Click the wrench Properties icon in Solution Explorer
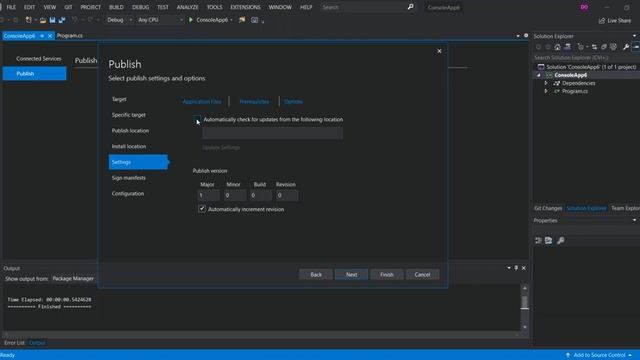The width and height of the screenshot is (640, 360). click(626, 47)
